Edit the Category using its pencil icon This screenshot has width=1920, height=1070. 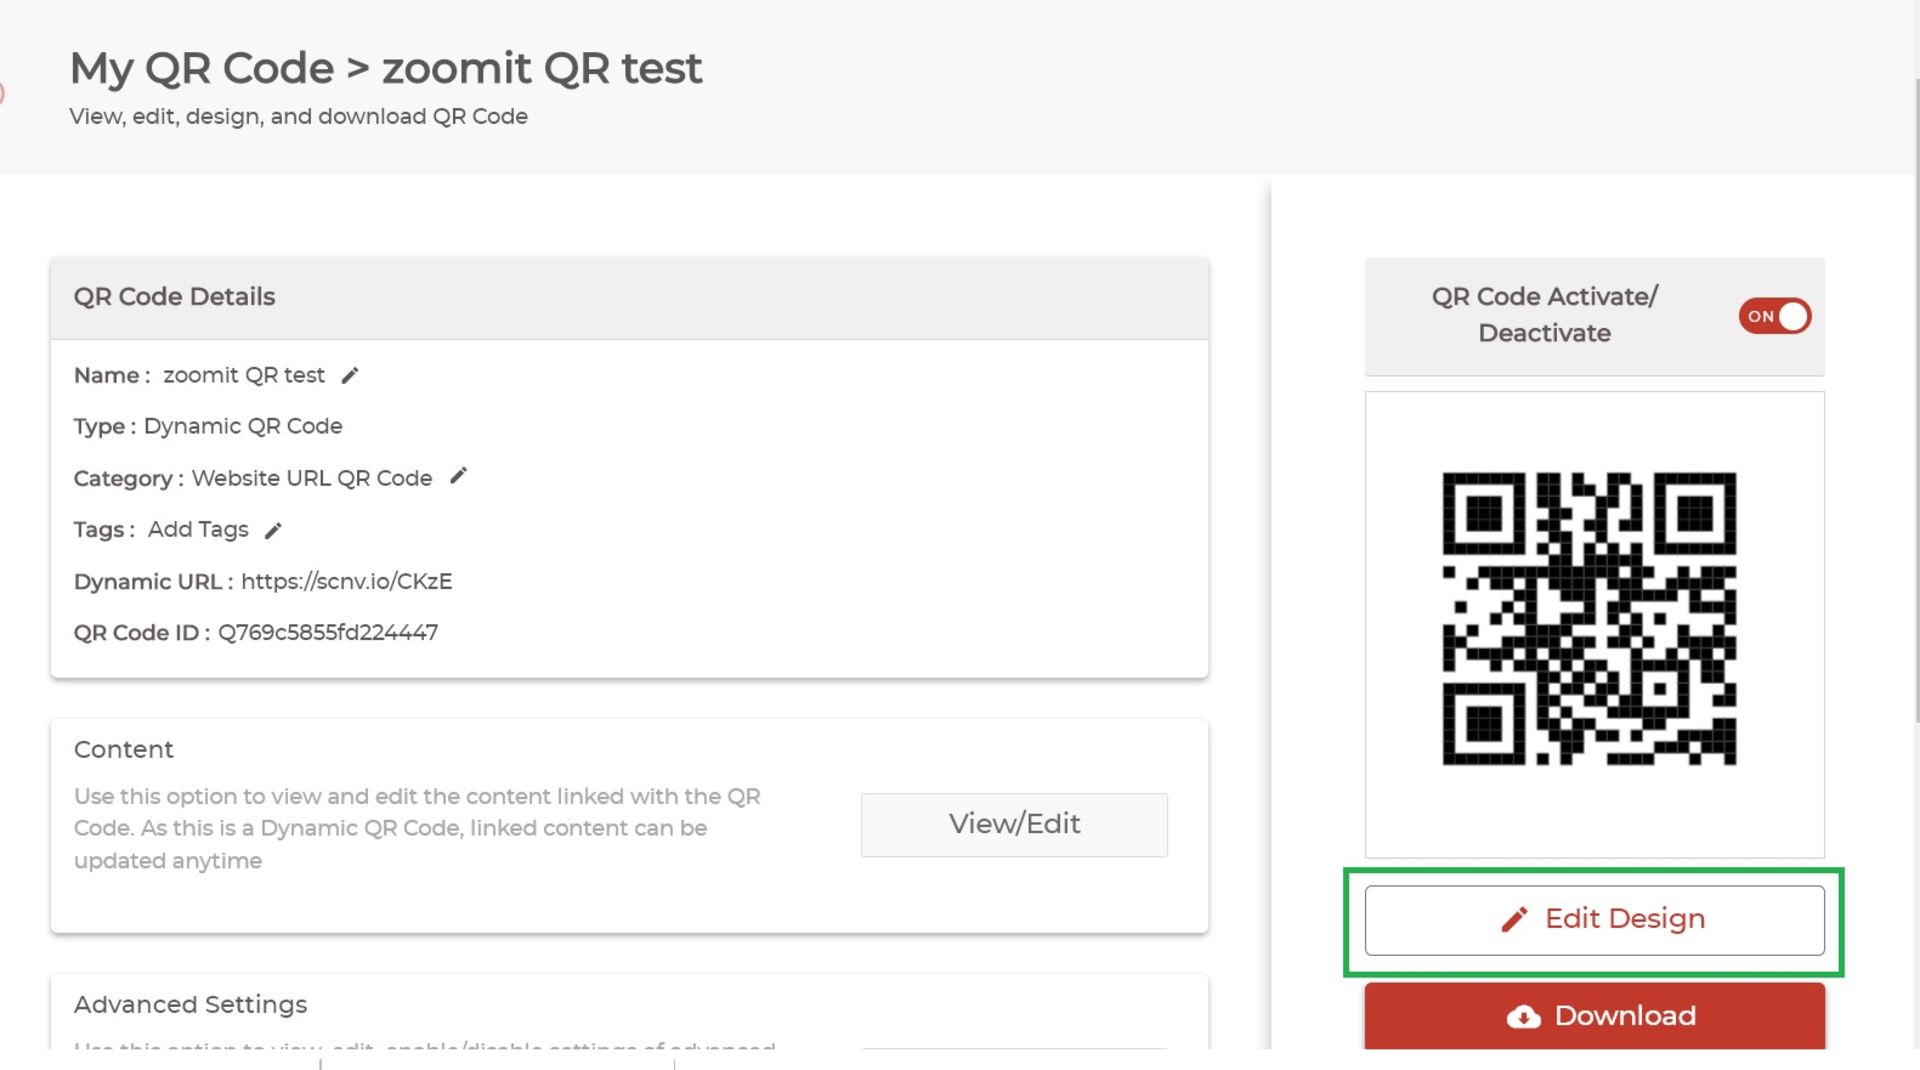(x=458, y=477)
